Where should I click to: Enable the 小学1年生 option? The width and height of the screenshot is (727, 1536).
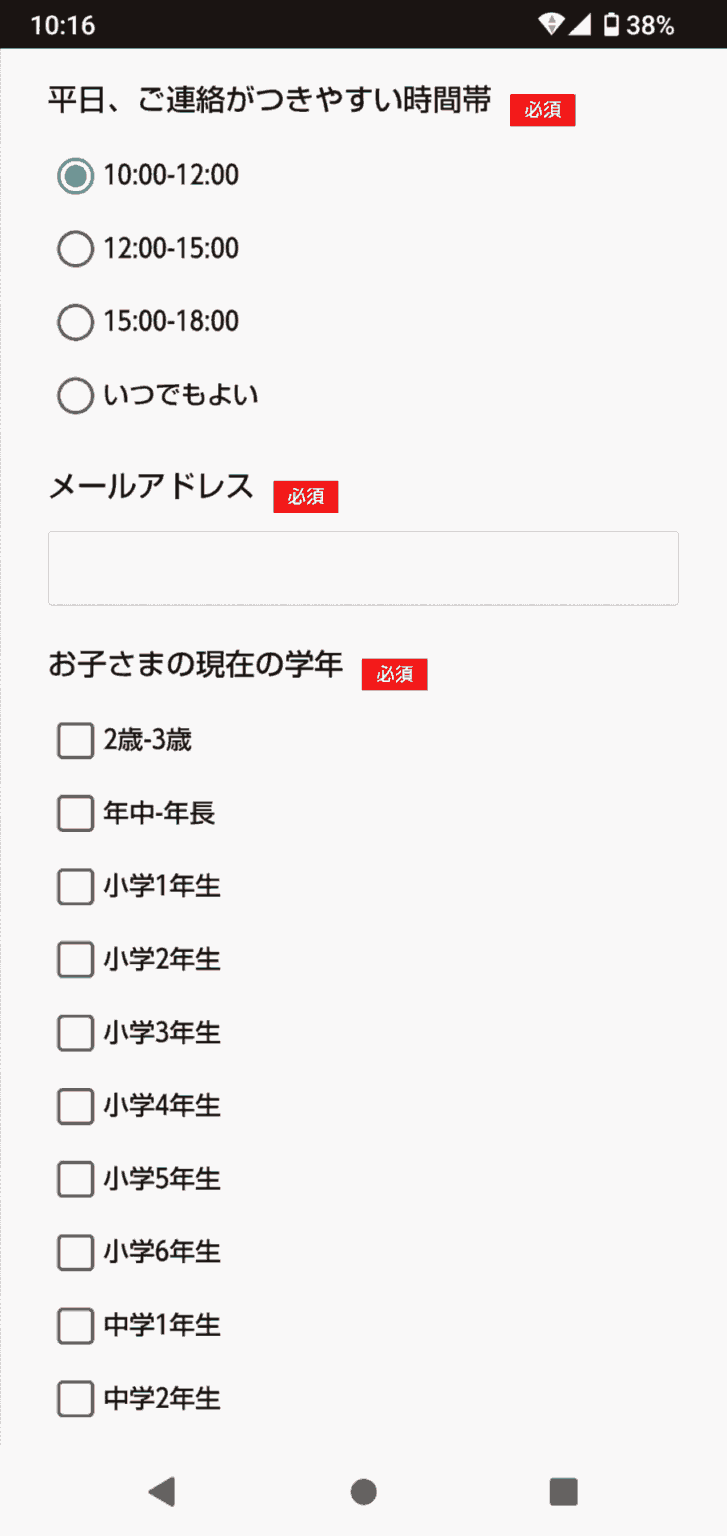click(x=75, y=886)
